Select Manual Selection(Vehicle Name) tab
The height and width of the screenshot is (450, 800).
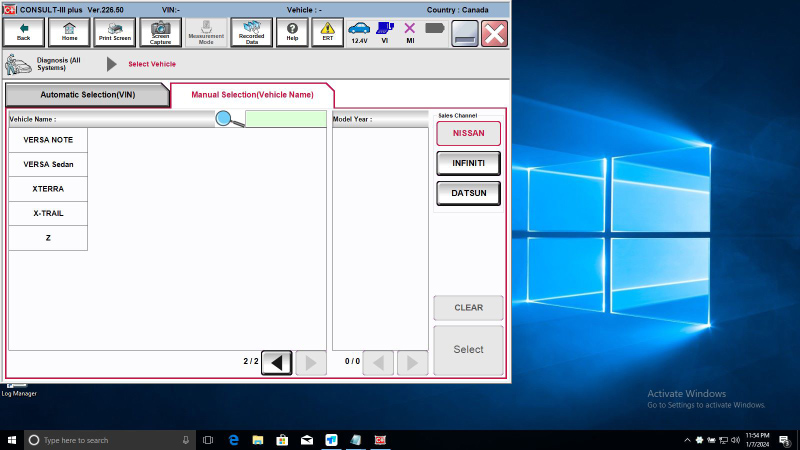pyautogui.click(x=252, y=95)
